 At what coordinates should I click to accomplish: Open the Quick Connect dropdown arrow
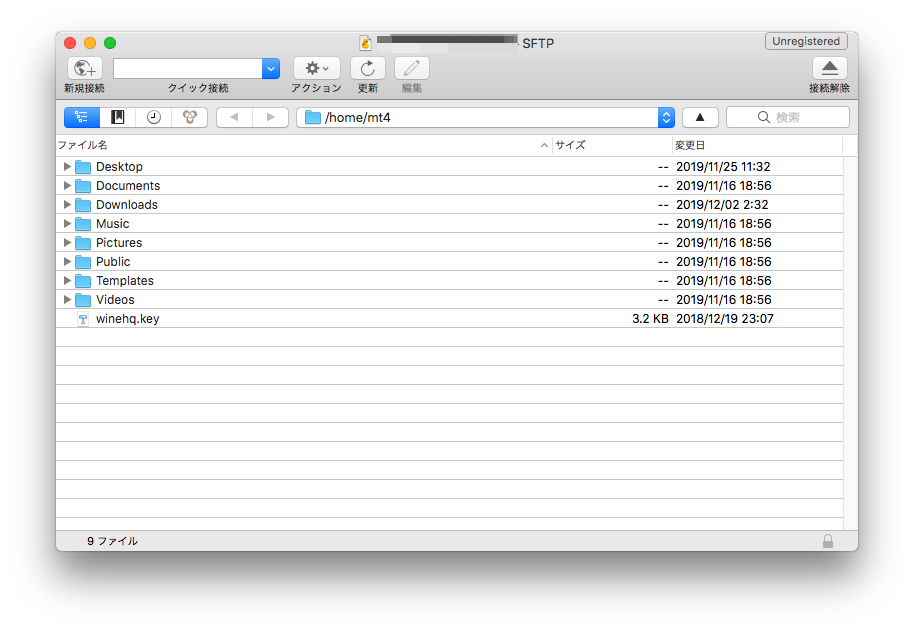click(270, 69)
